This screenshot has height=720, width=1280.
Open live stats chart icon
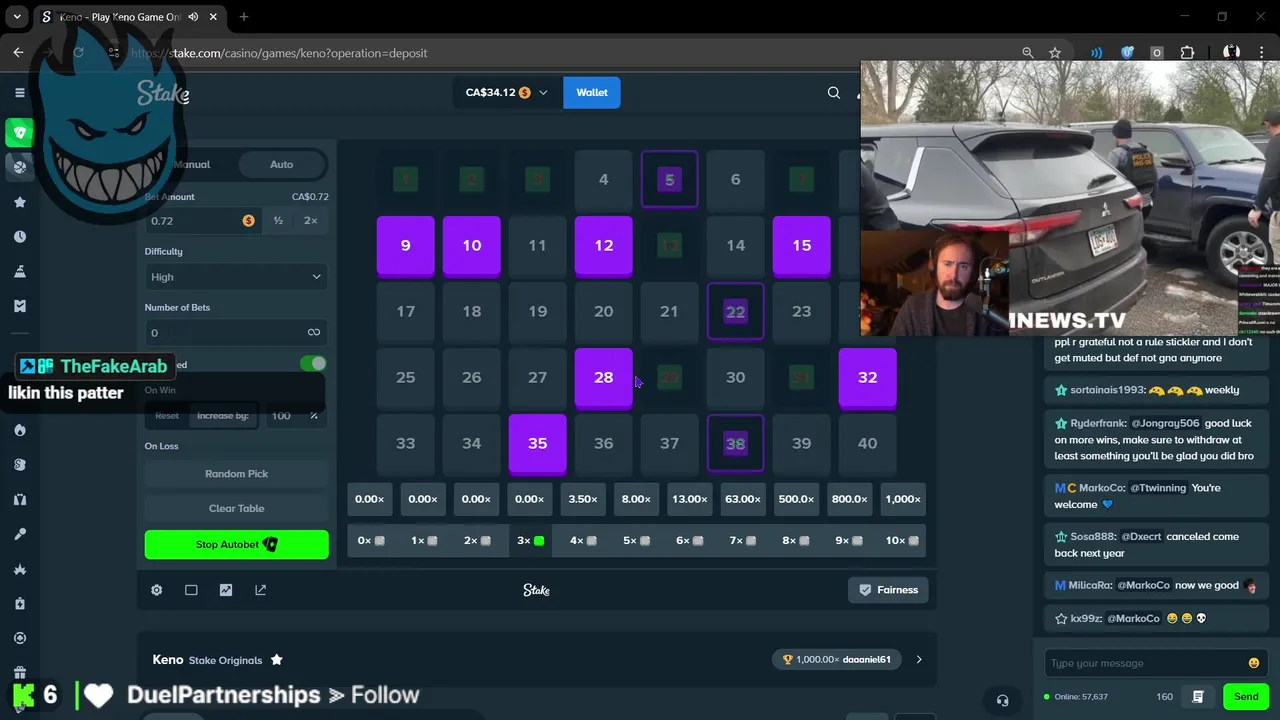click(226, 590)
